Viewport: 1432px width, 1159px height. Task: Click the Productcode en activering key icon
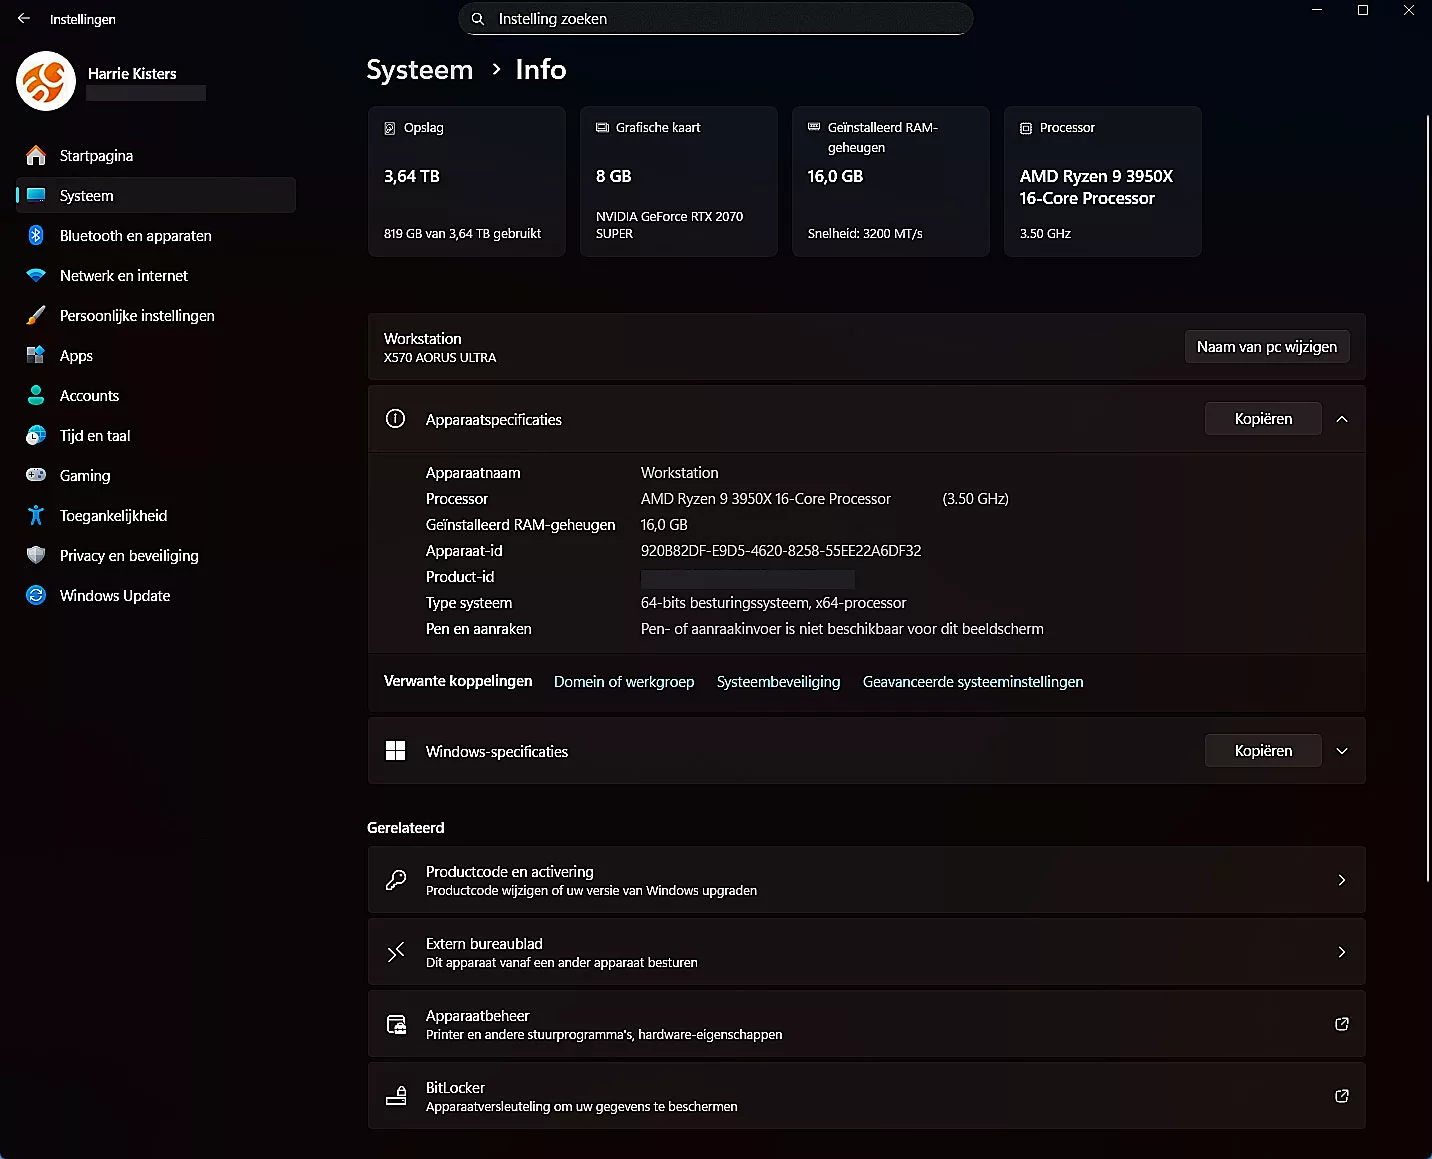396,880
